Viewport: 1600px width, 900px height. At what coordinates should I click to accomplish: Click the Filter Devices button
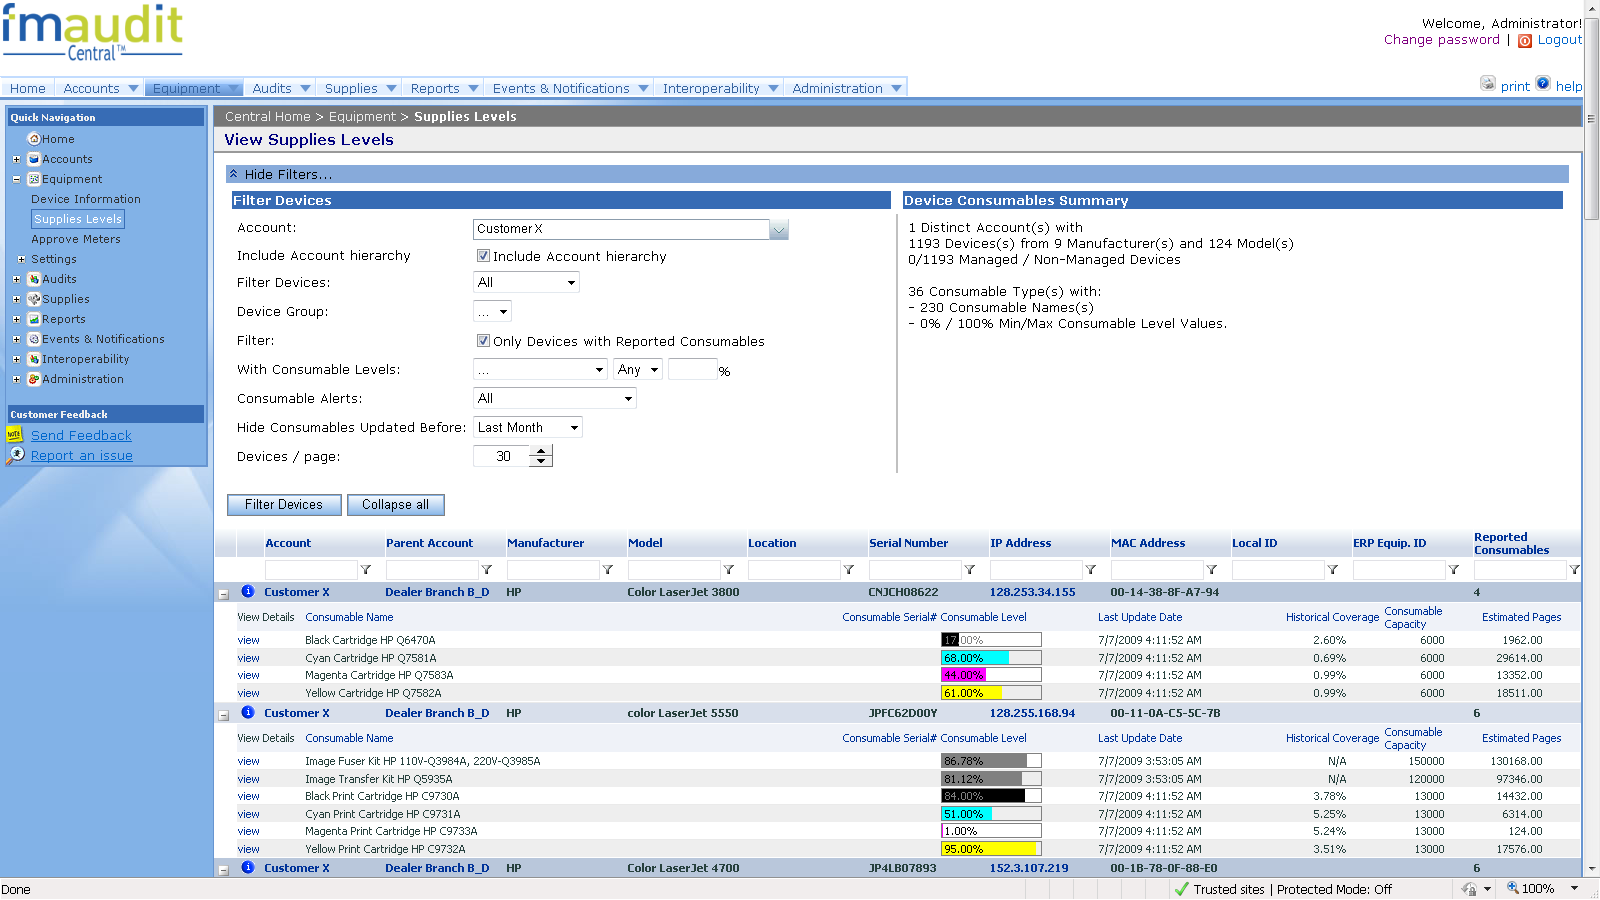(x=284, y=505)
